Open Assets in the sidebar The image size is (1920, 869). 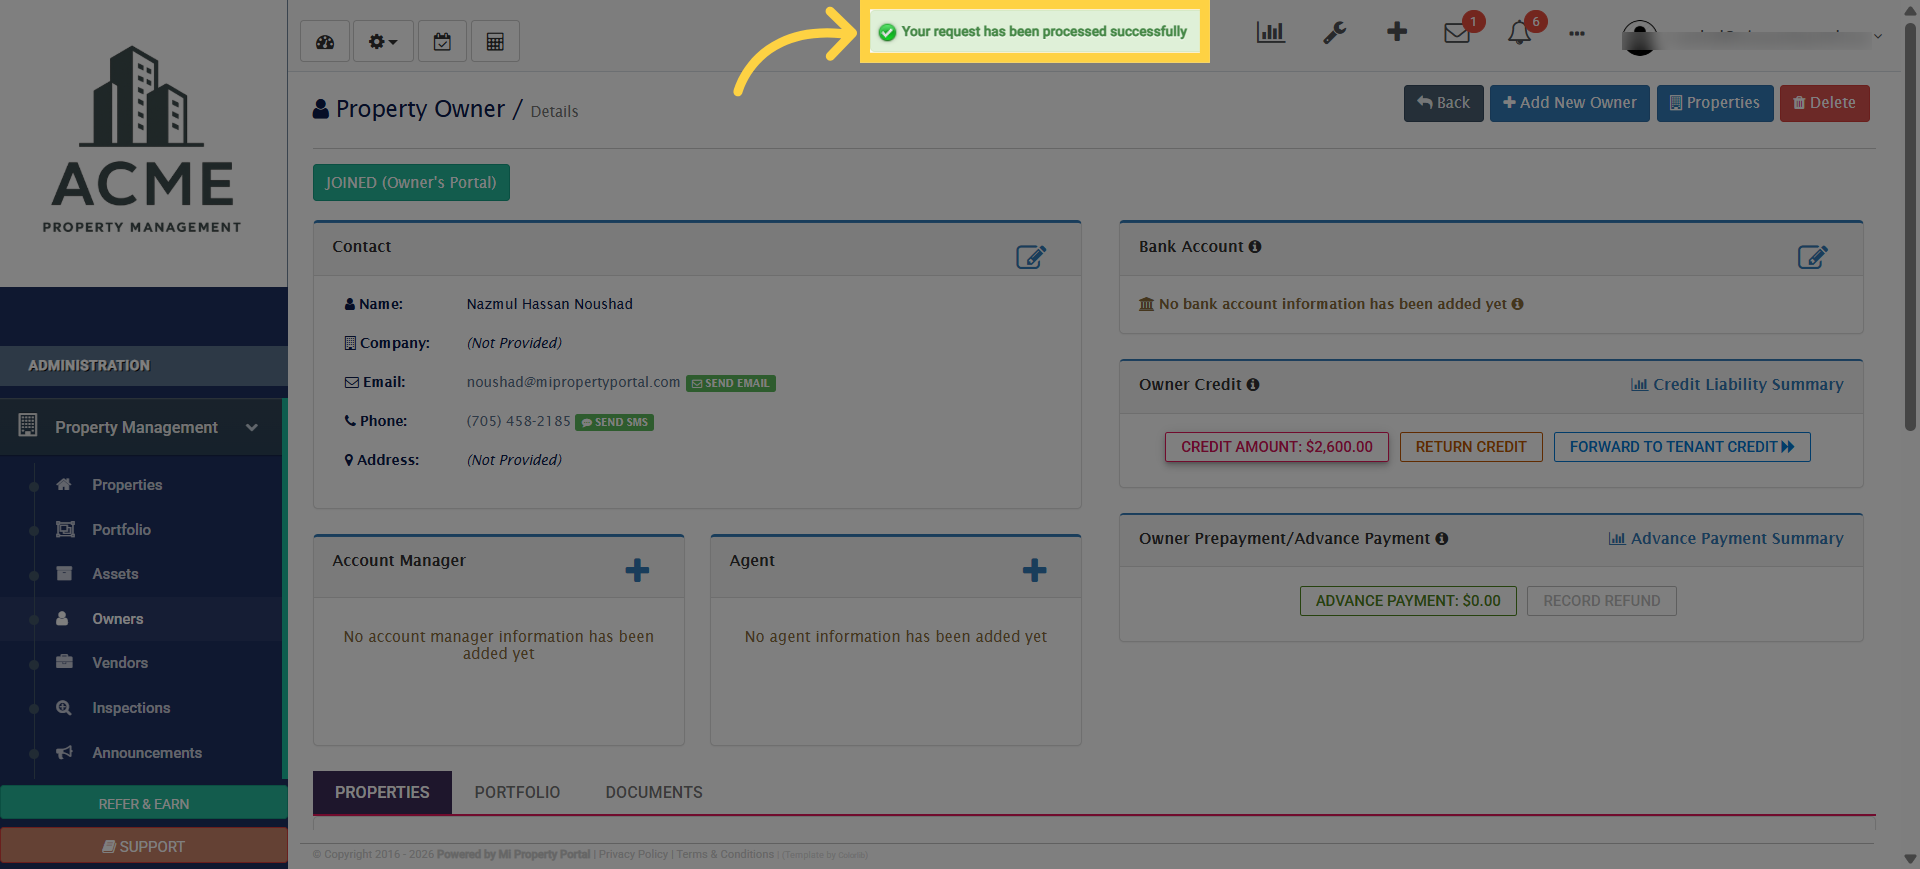[x=115, y=574]
